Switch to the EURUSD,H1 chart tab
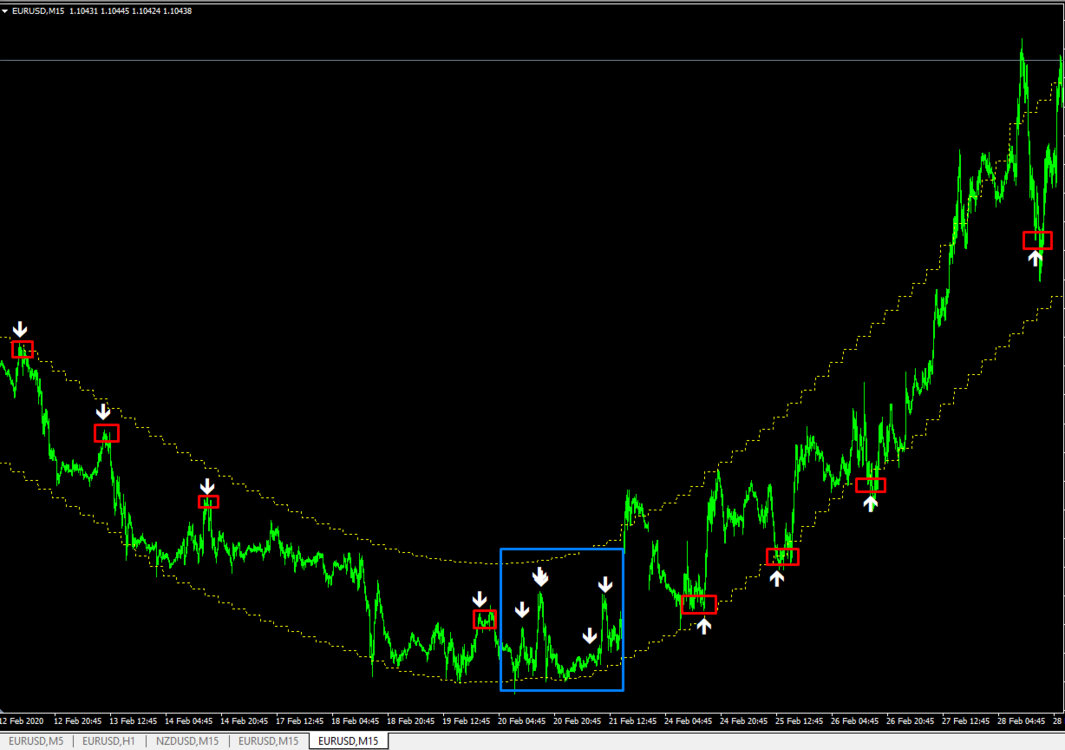Image resolution: width=1065 pixels, height=750 pixels. [109, 741]
